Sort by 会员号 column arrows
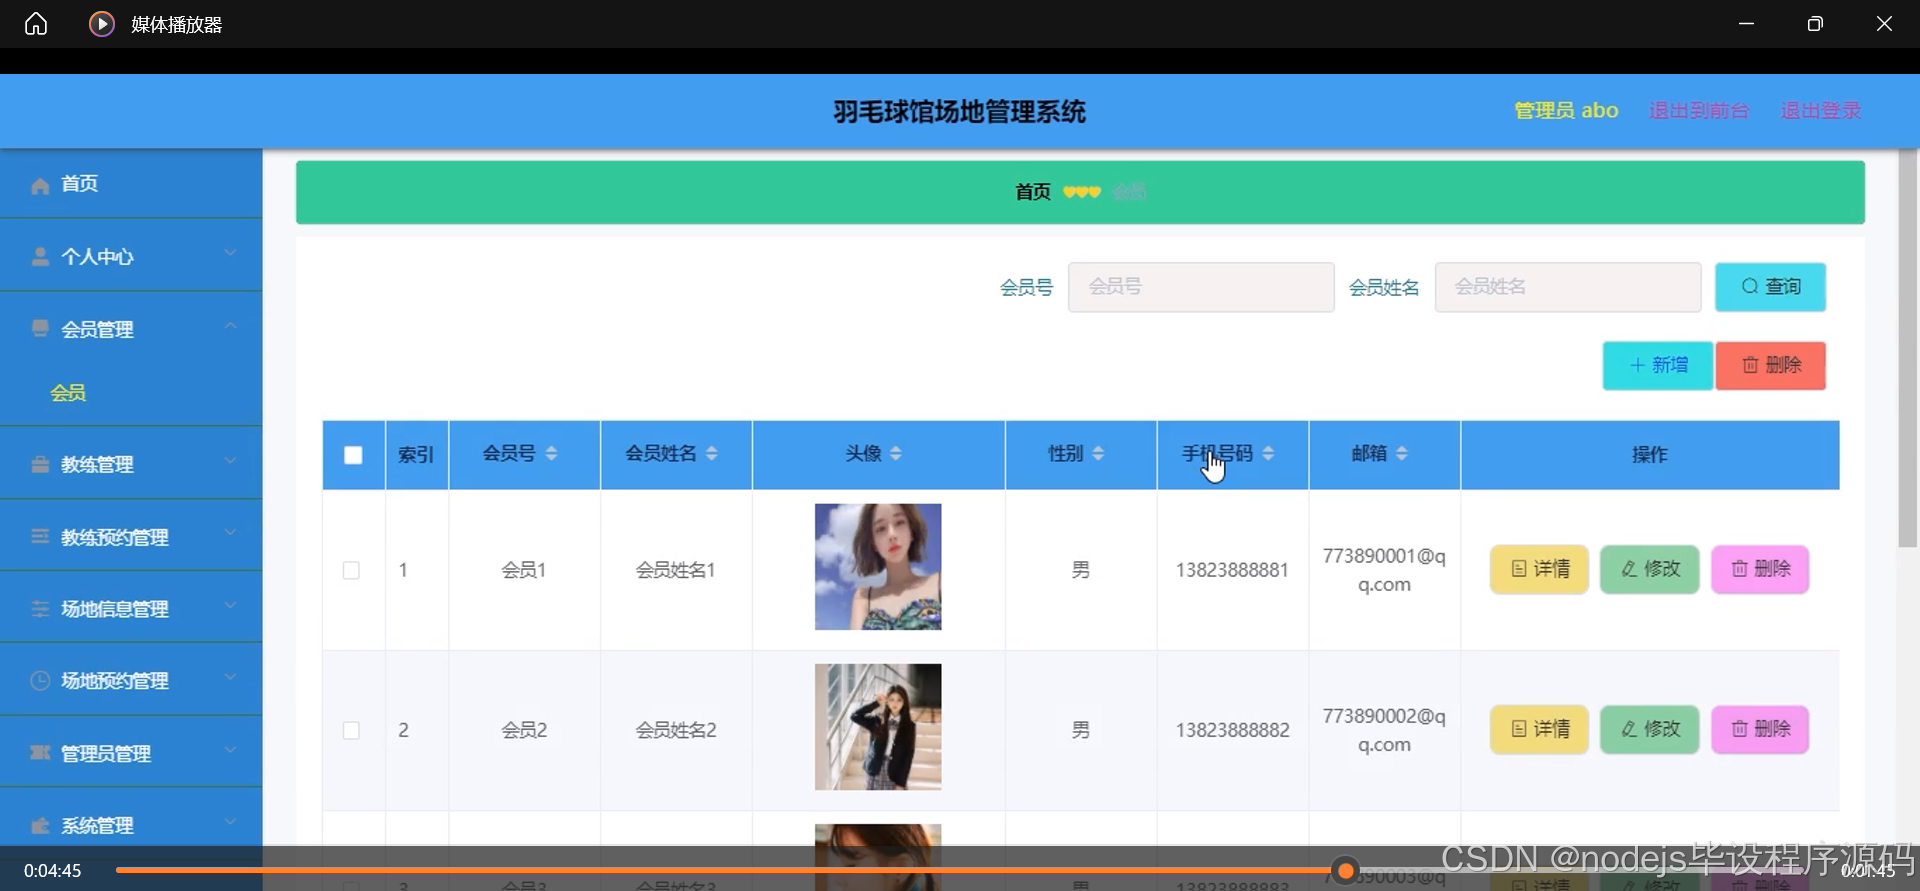 pos(551,454)
